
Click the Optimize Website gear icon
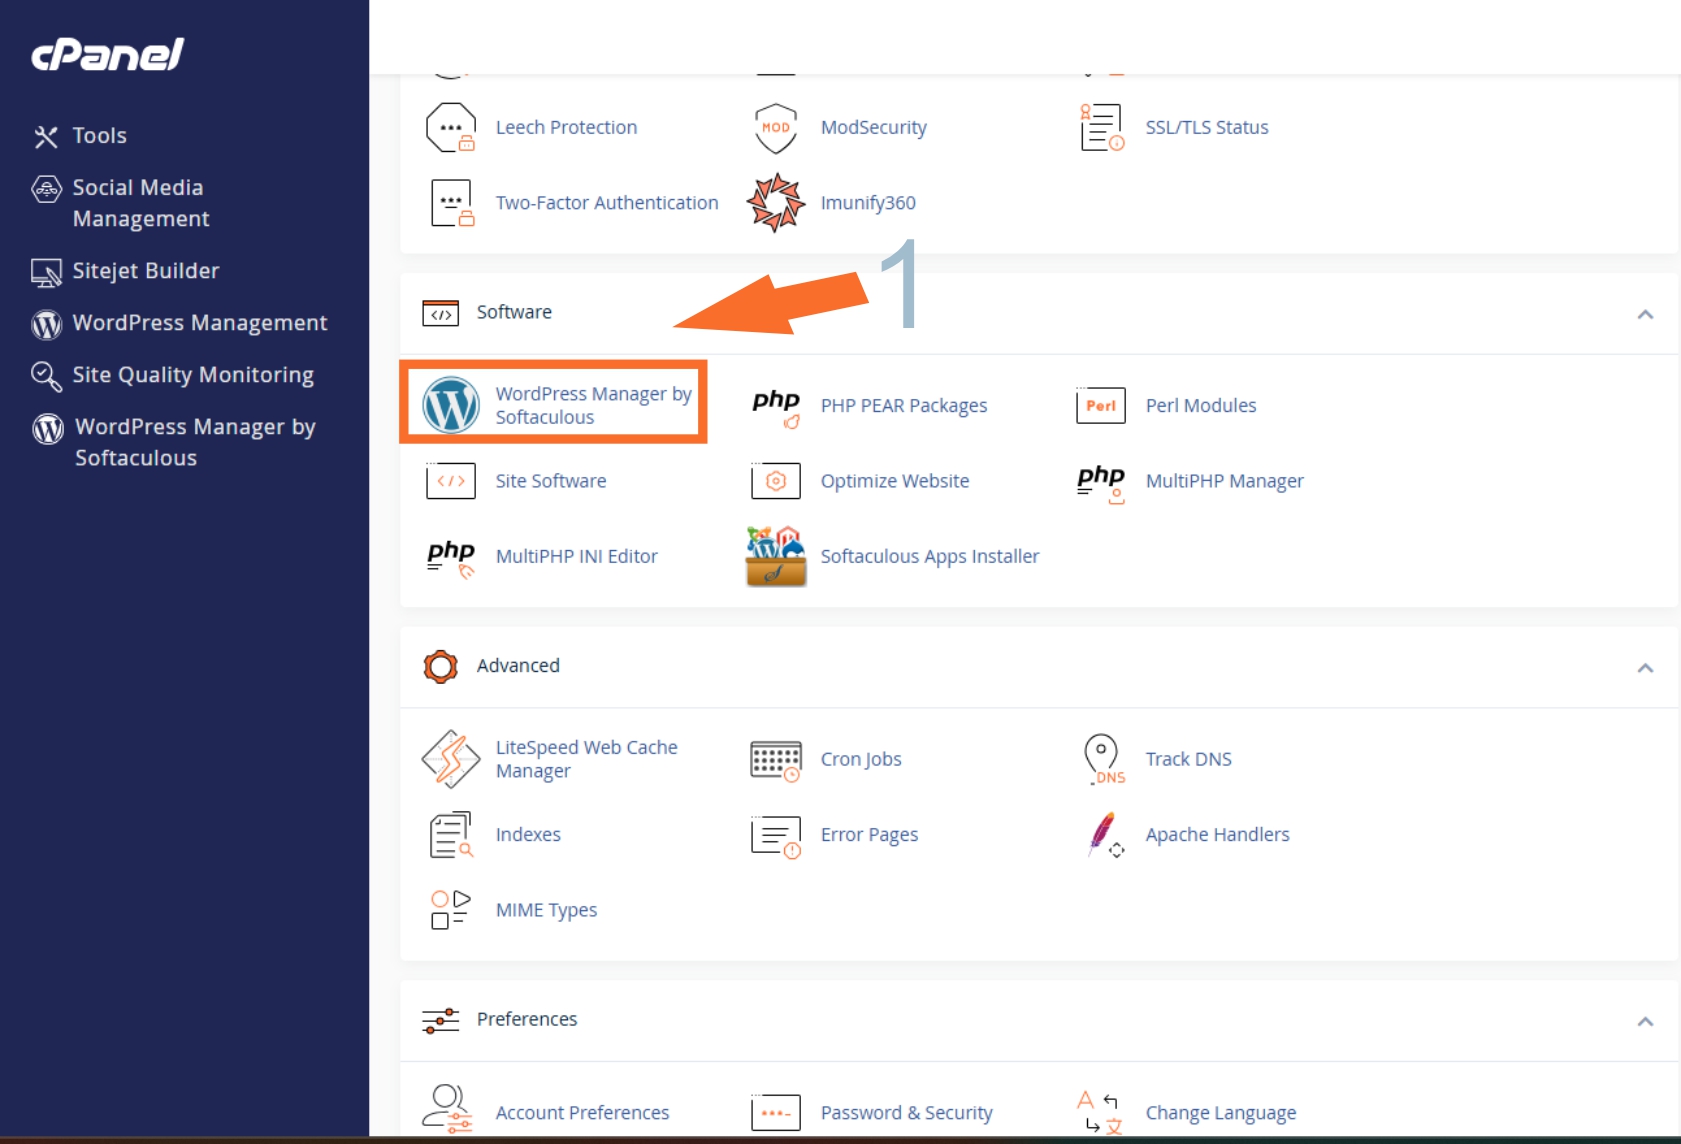tap(776, 481)
